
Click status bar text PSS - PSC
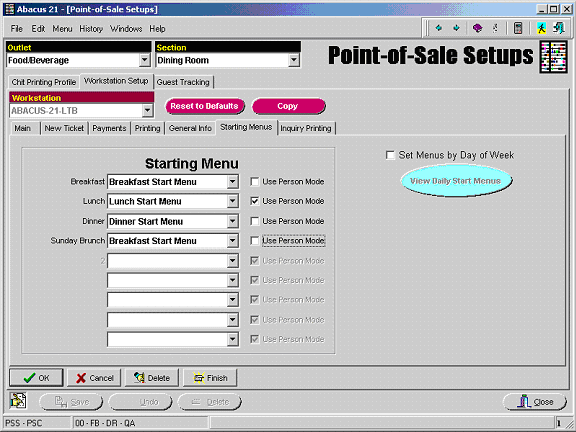[24, 423]
